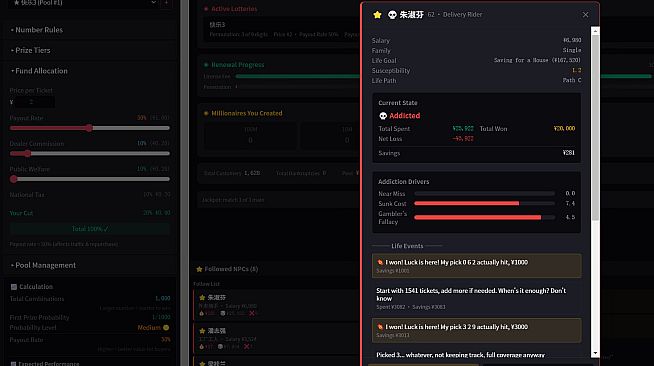Click 'Start with 1541 tickets' life event
The image size is (654, 366).
click(476, 298)
